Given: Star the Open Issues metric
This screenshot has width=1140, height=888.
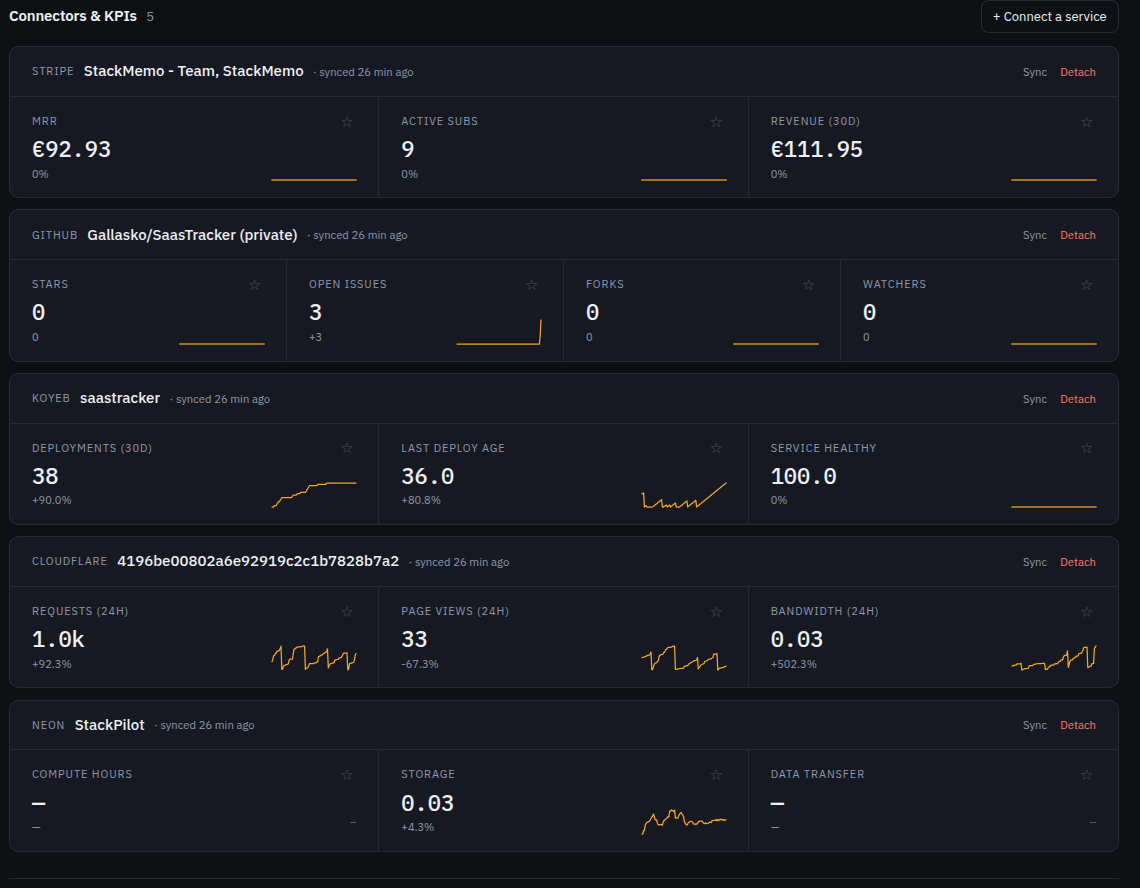Looking at the screenshot, I should tap(531, 285).
